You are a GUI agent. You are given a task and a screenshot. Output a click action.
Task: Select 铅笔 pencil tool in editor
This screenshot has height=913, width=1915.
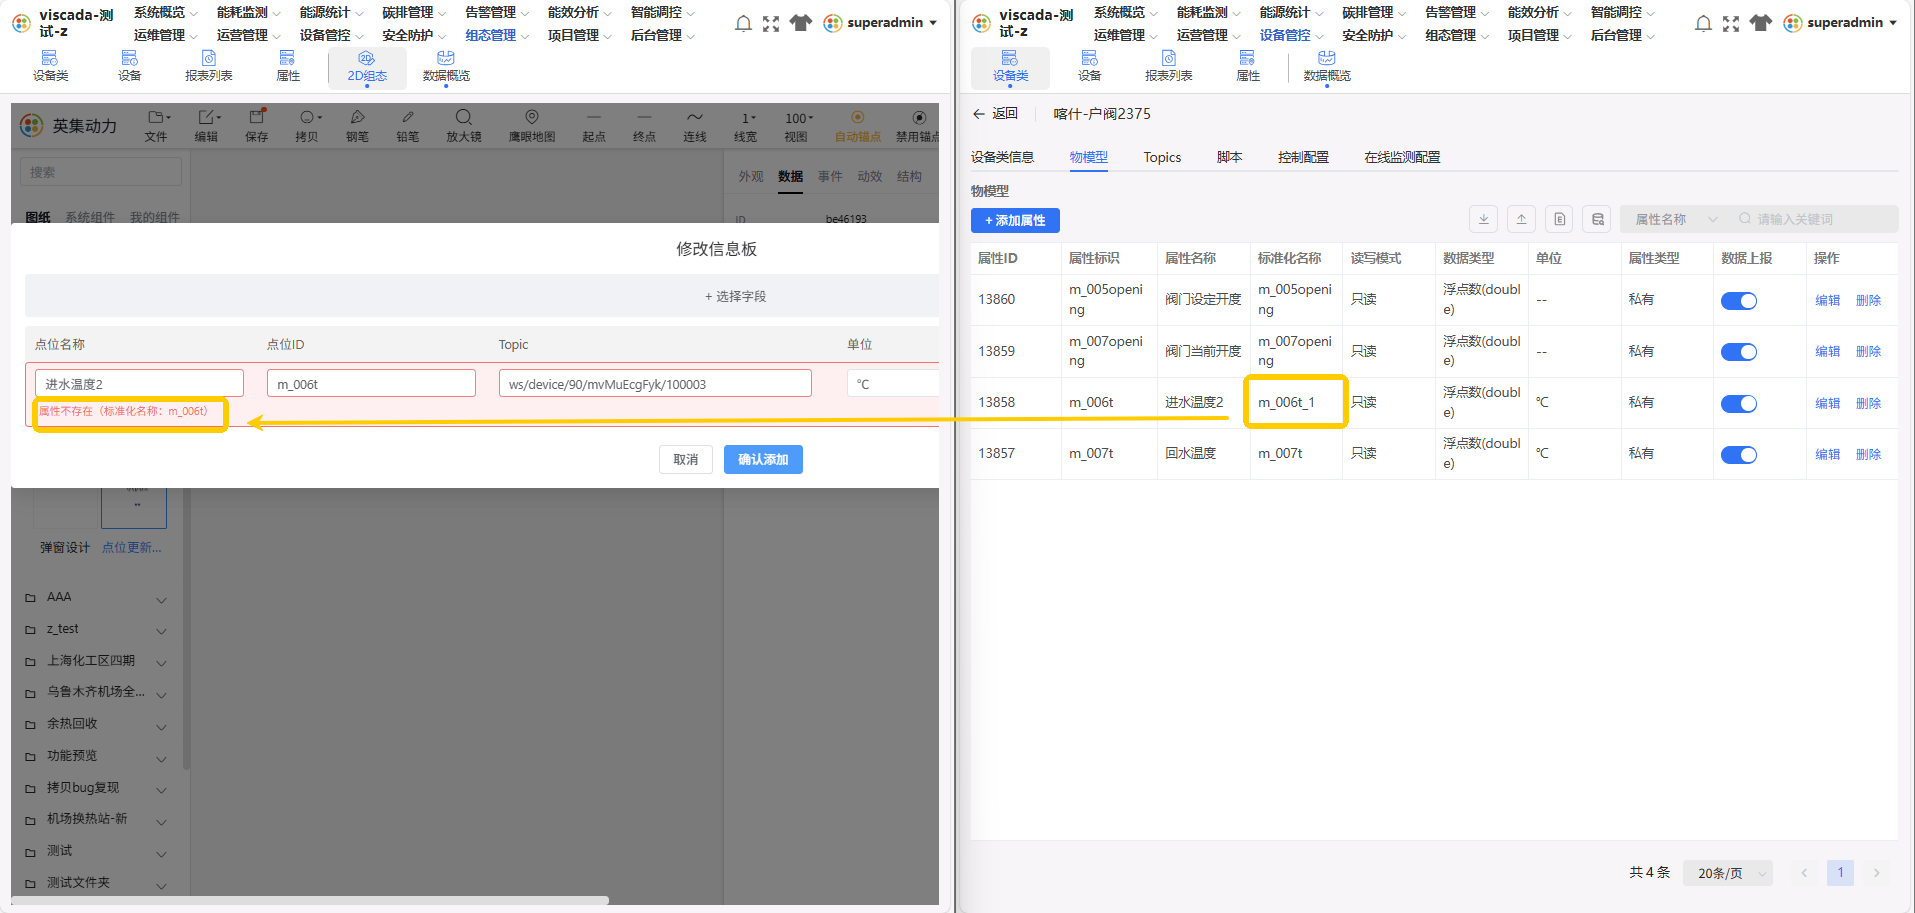tap(408, 126)
